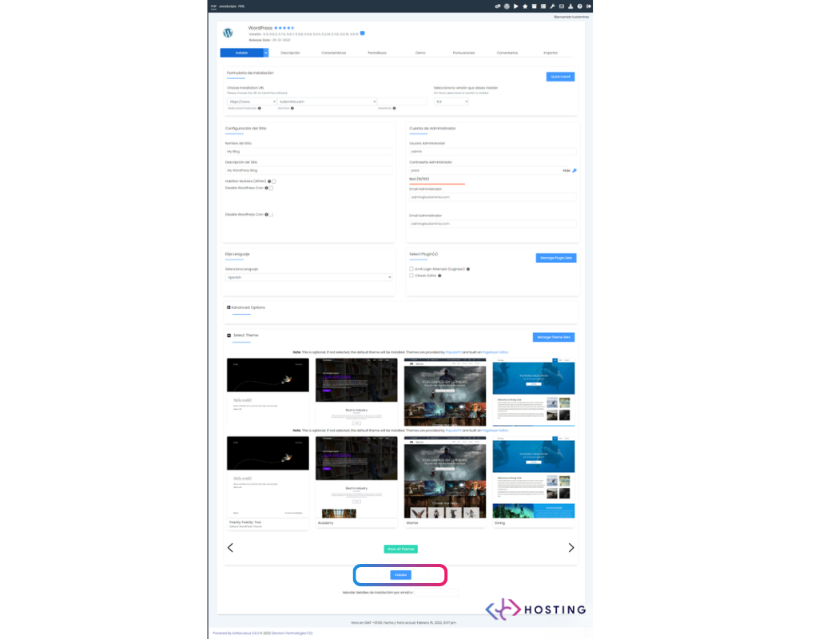Log out using the exit icon top right
This screenshot has width=815, height=639.
tap(590, 6)
